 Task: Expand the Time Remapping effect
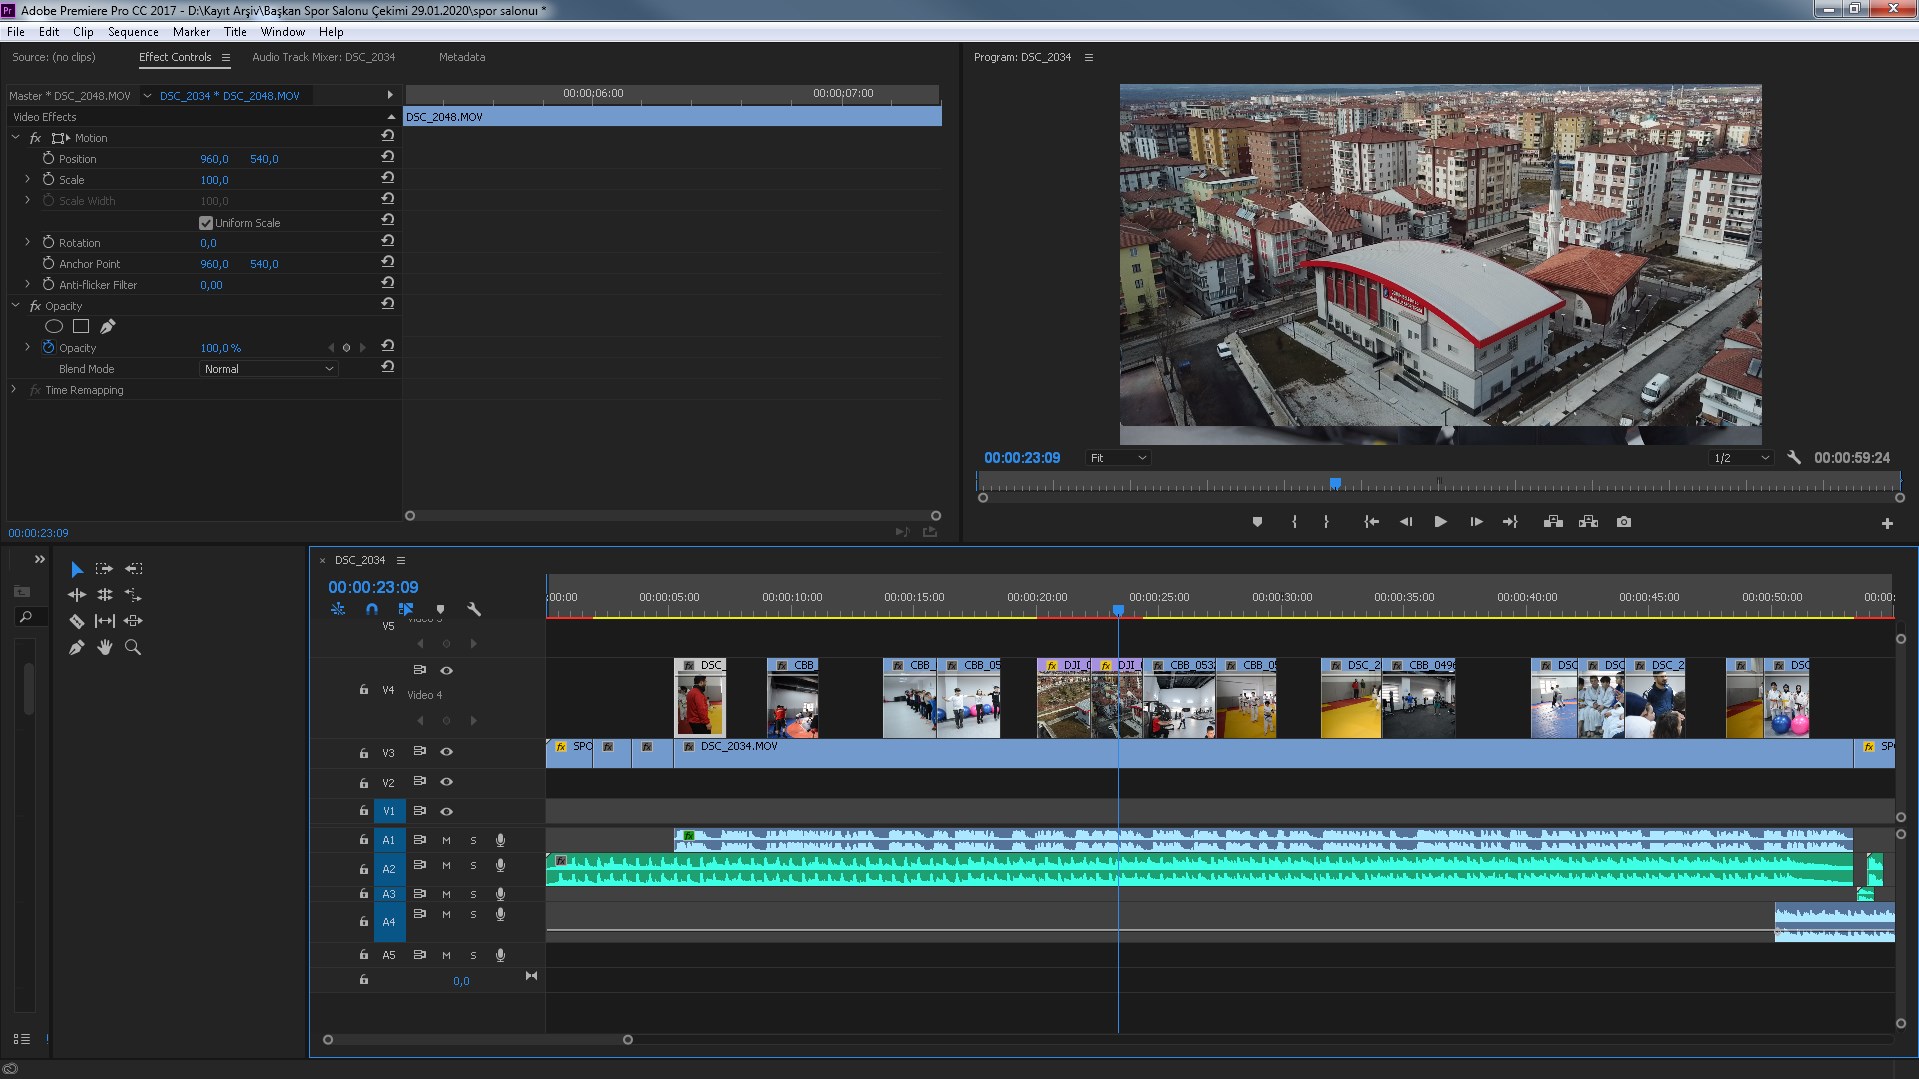14,390
